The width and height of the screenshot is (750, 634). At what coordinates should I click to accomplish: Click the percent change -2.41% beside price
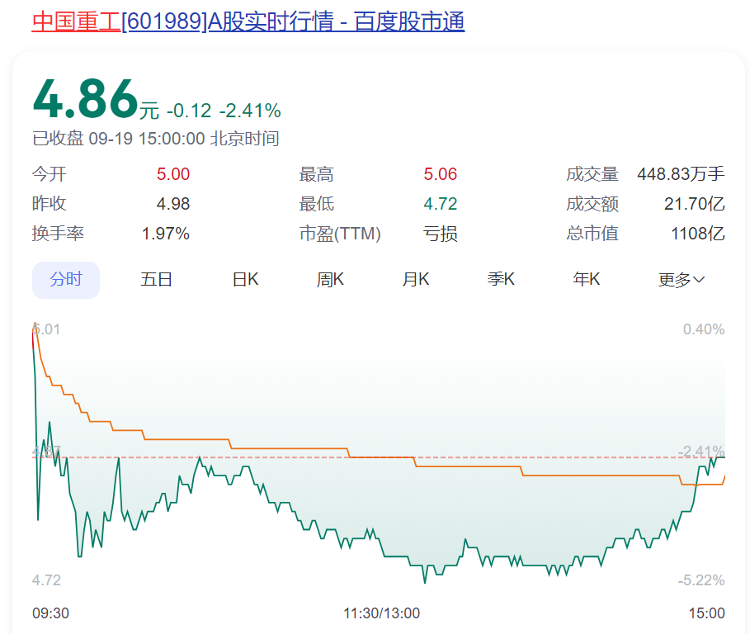pyautogui.click(x=250, y=111)
